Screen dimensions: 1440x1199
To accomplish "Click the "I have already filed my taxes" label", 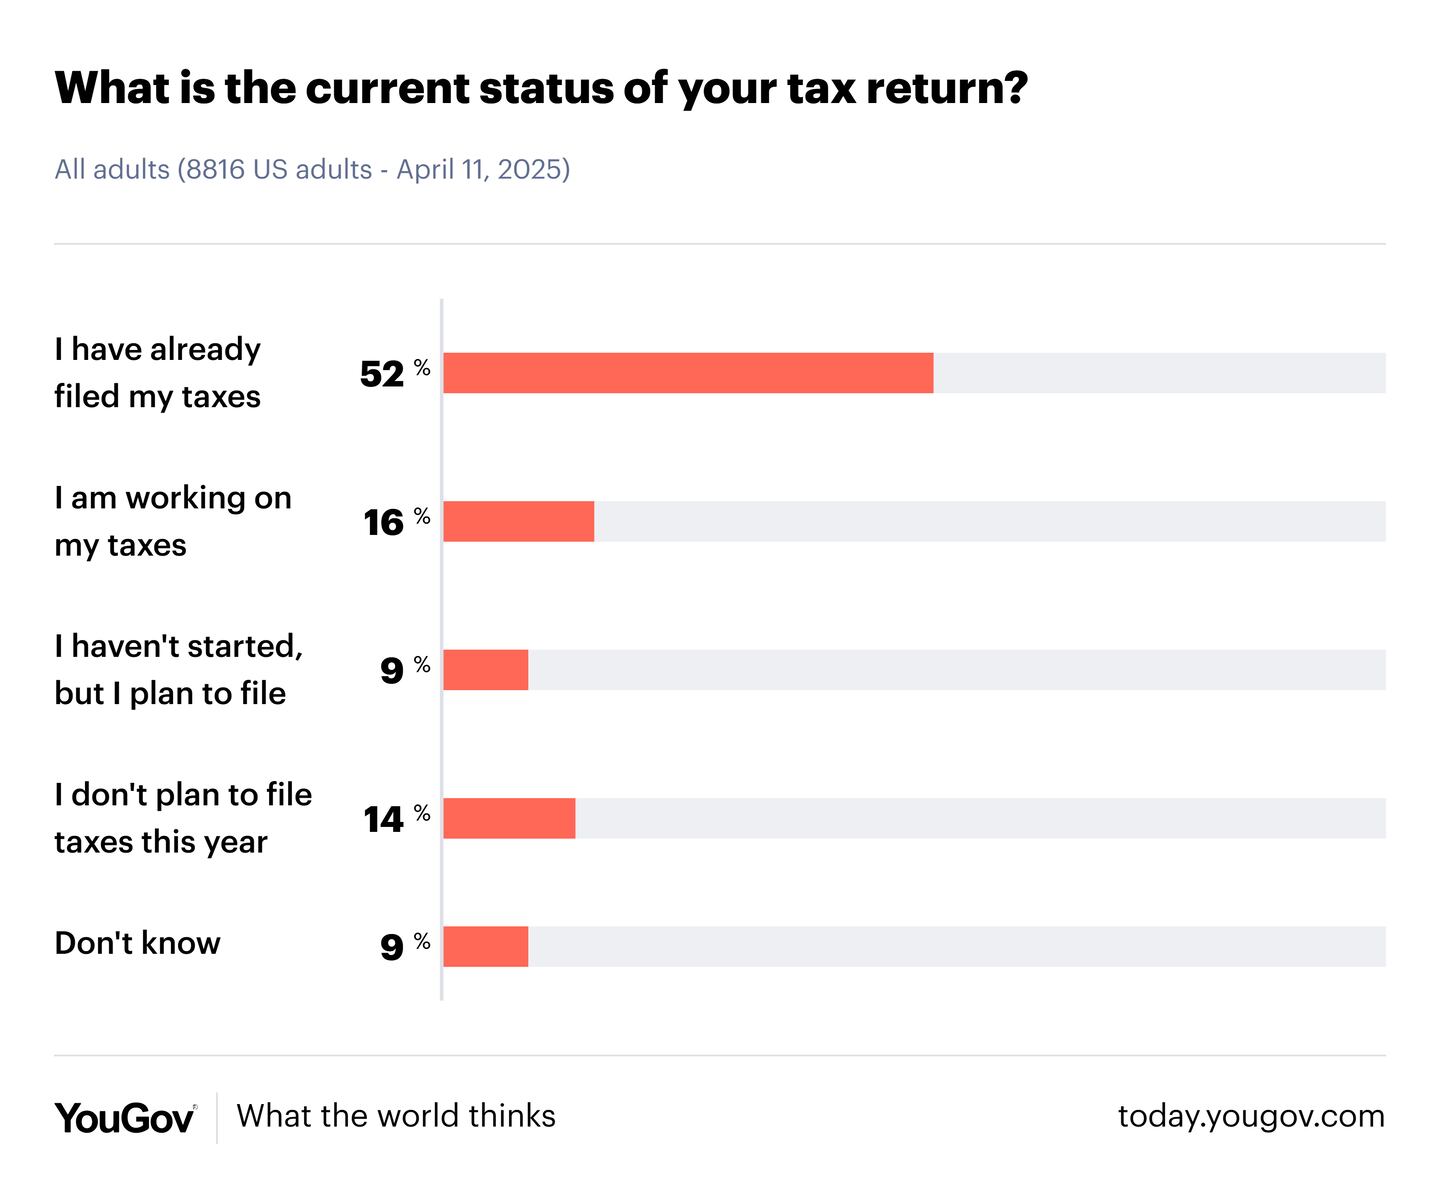I will tap(157, 372).
